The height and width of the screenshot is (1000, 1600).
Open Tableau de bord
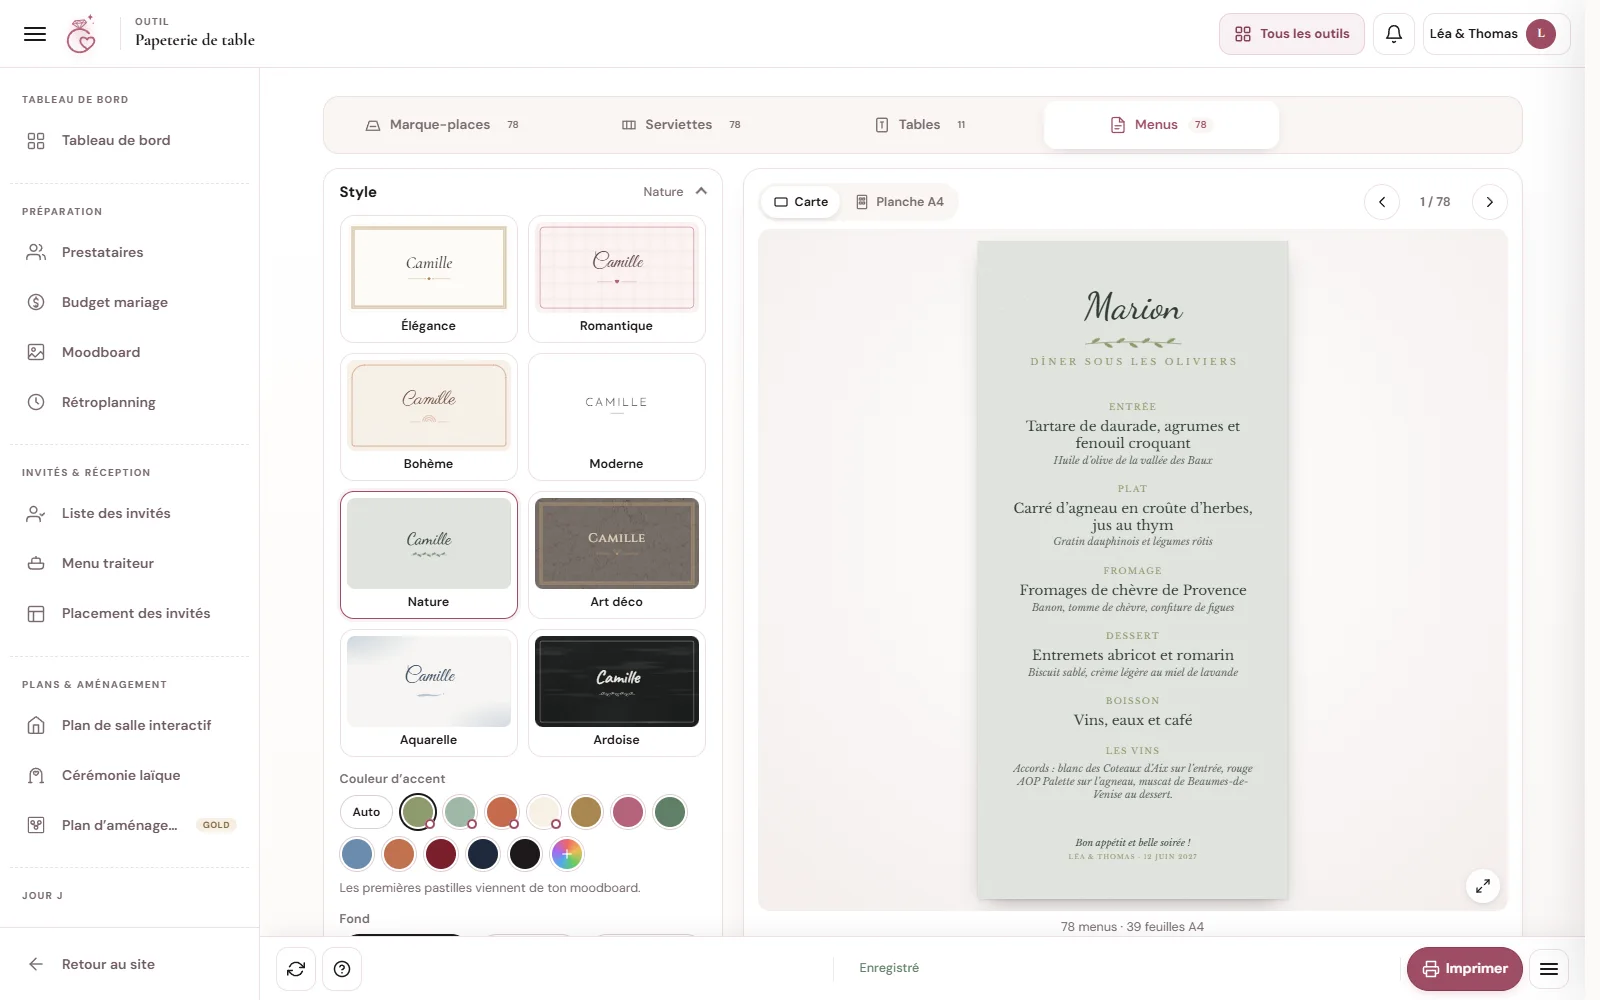130,140
